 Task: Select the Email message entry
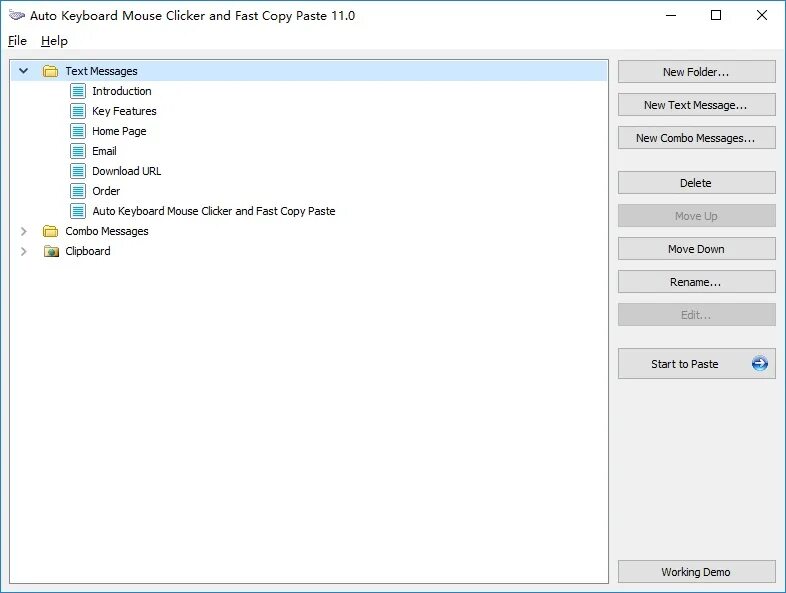[x=104, y=151]
